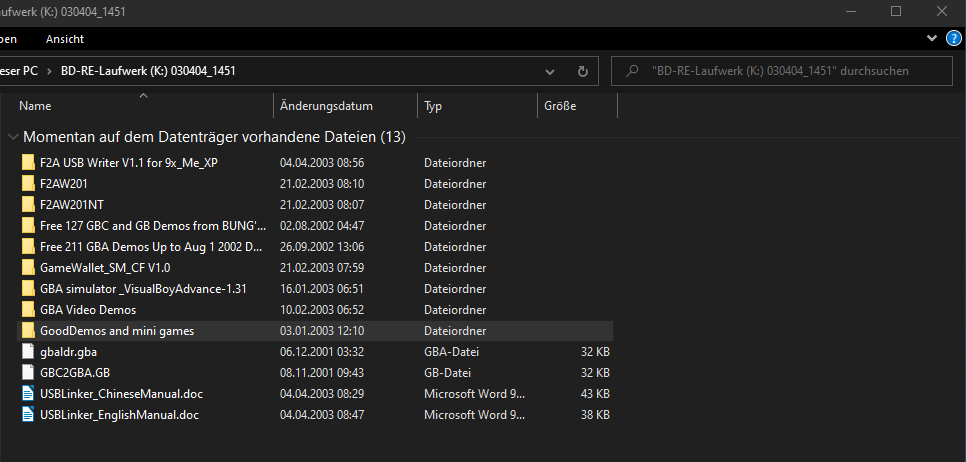The height and width of the screenshot is (462, 966).
Task: Click folder icon of GBA simulator VisualBoyAdvance
Action: coord(28,288)
